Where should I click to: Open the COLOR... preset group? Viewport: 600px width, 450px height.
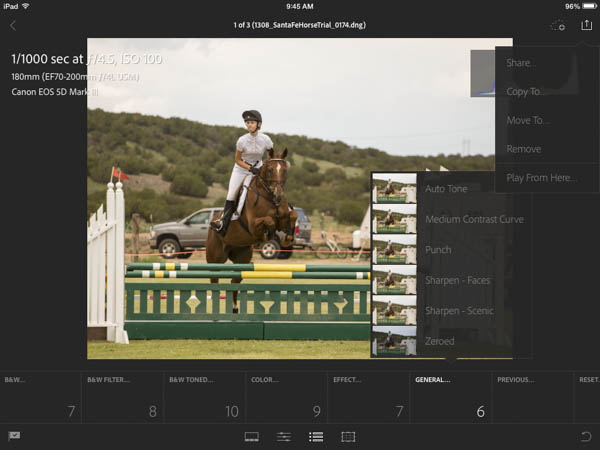287,397
